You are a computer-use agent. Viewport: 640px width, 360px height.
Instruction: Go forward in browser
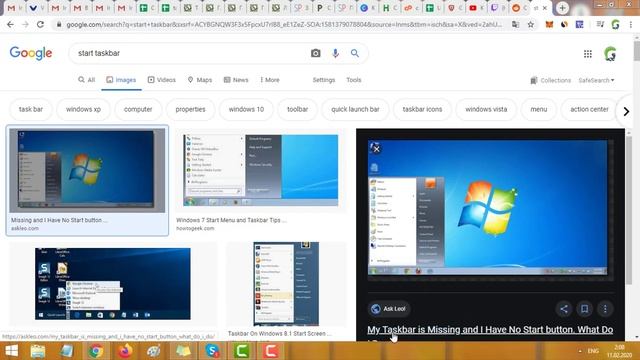(25, 24)
